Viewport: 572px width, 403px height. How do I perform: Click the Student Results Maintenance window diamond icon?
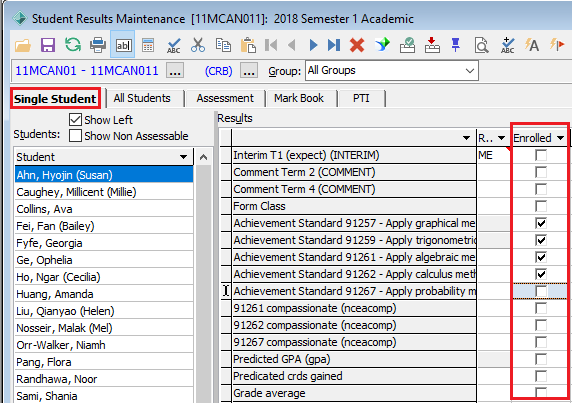20,18
